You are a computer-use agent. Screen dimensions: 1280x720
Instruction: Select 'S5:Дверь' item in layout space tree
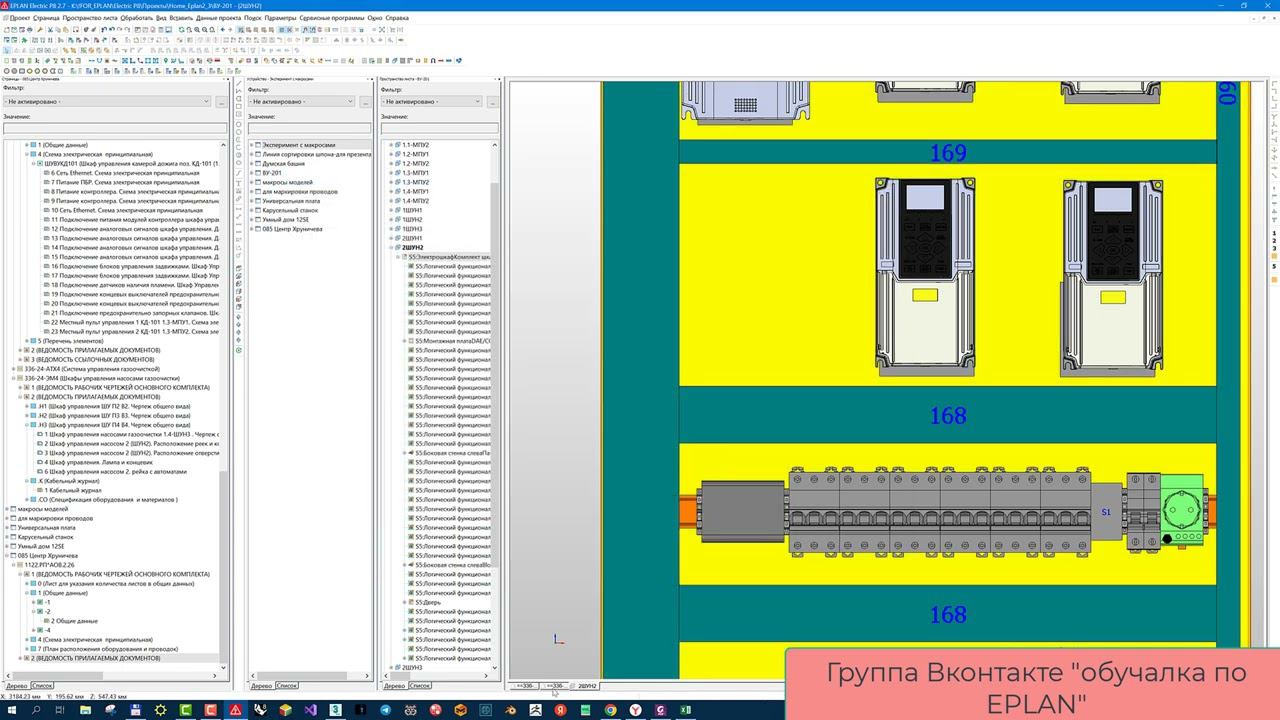pos(427,602)
